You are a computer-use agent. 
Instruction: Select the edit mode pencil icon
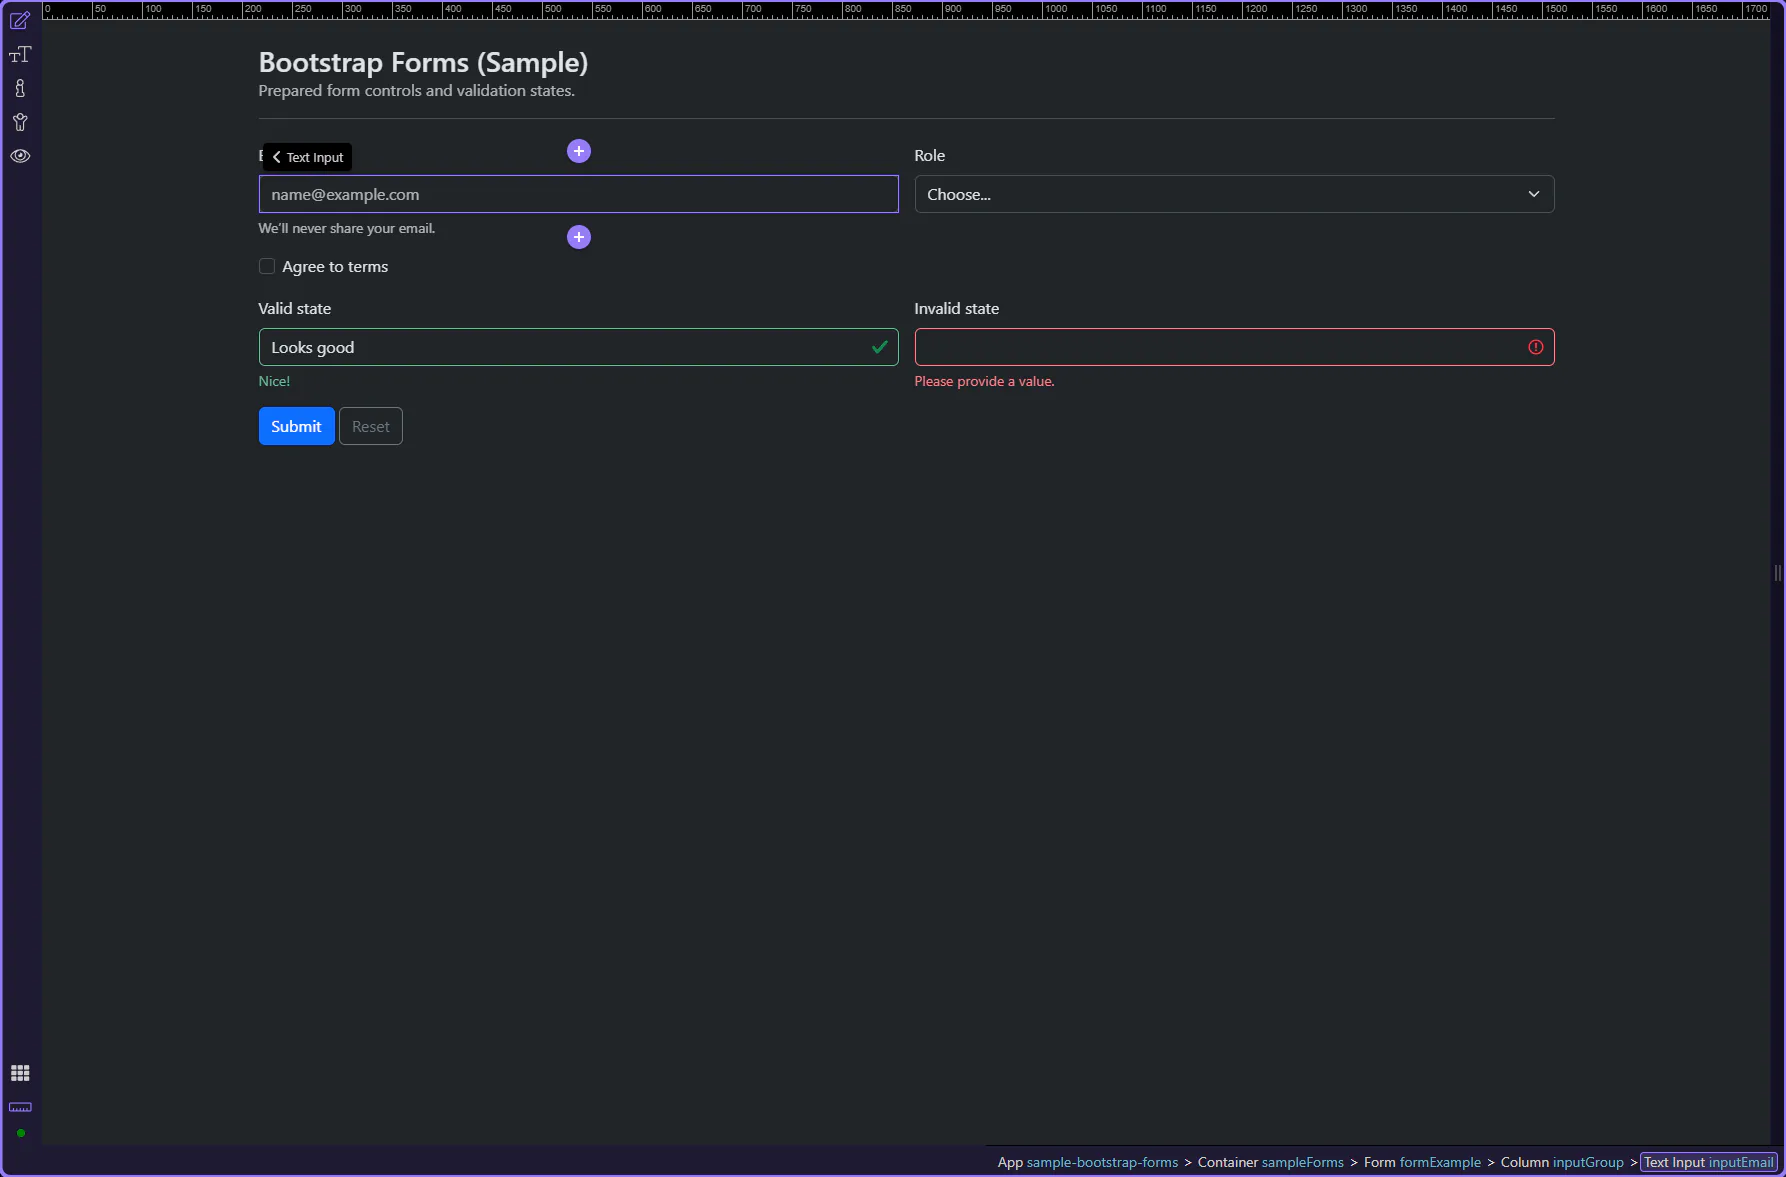20,21
